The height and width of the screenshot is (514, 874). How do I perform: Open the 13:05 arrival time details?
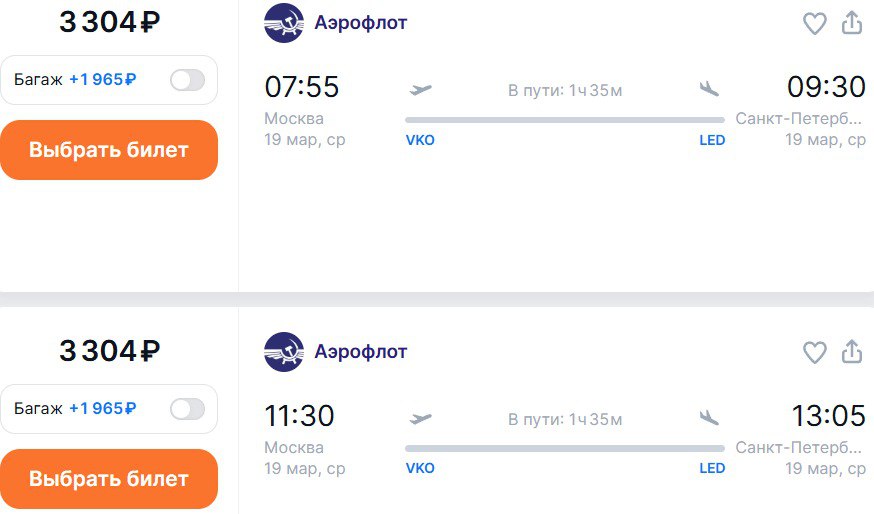coord(828,416)
